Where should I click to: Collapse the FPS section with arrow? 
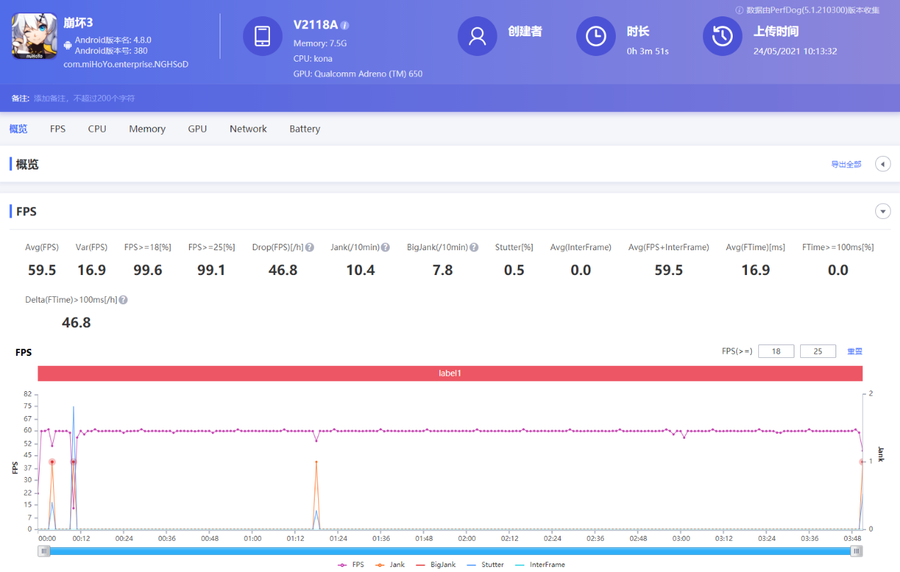[882, 211]
